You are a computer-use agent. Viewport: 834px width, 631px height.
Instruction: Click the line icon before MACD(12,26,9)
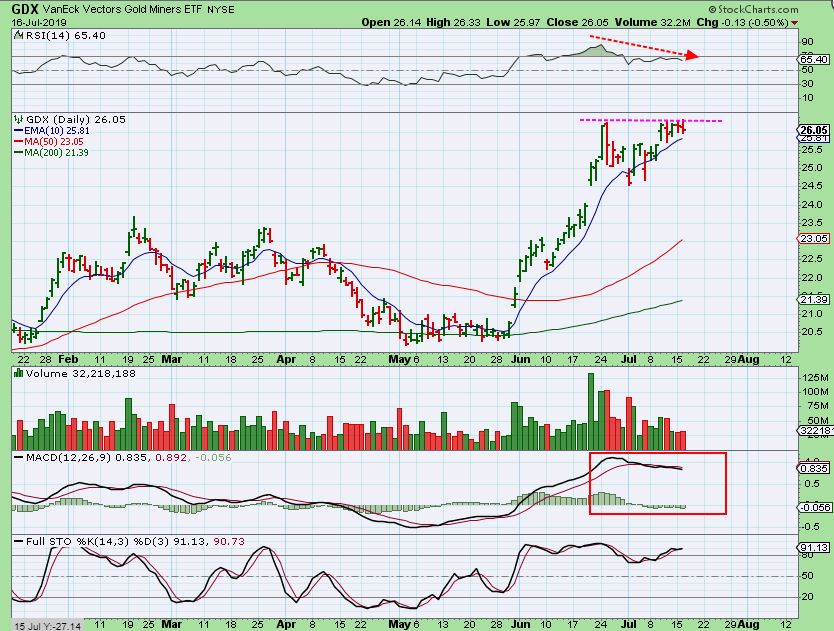pyautogui.click(x=19, y=458)
